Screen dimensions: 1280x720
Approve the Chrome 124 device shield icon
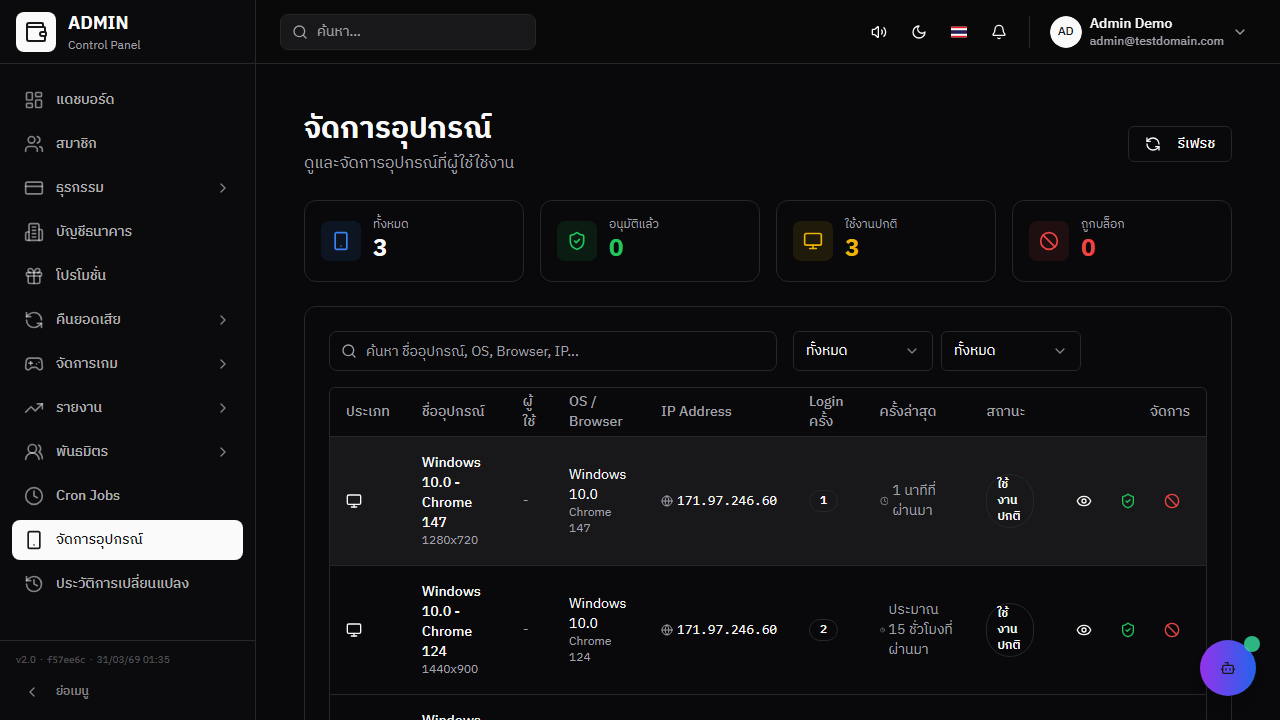1128,630
